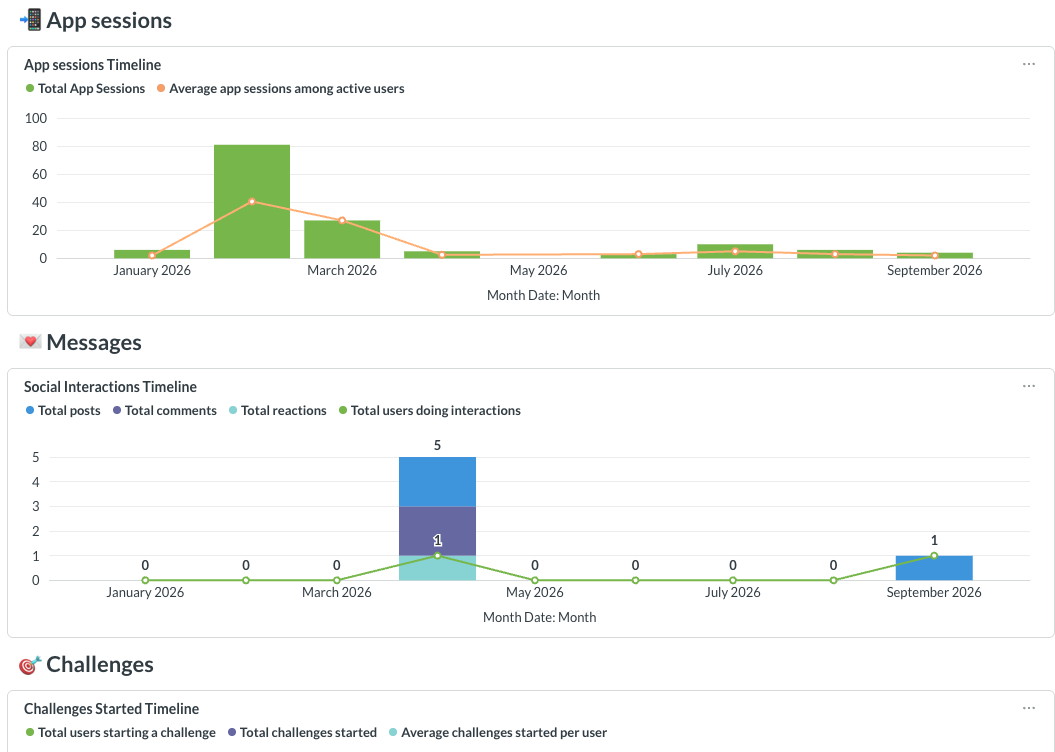The width and height of the screenshot is (1055, 752).
Task: Toggle the Total challenges started legend
Action: coord(302,732)
